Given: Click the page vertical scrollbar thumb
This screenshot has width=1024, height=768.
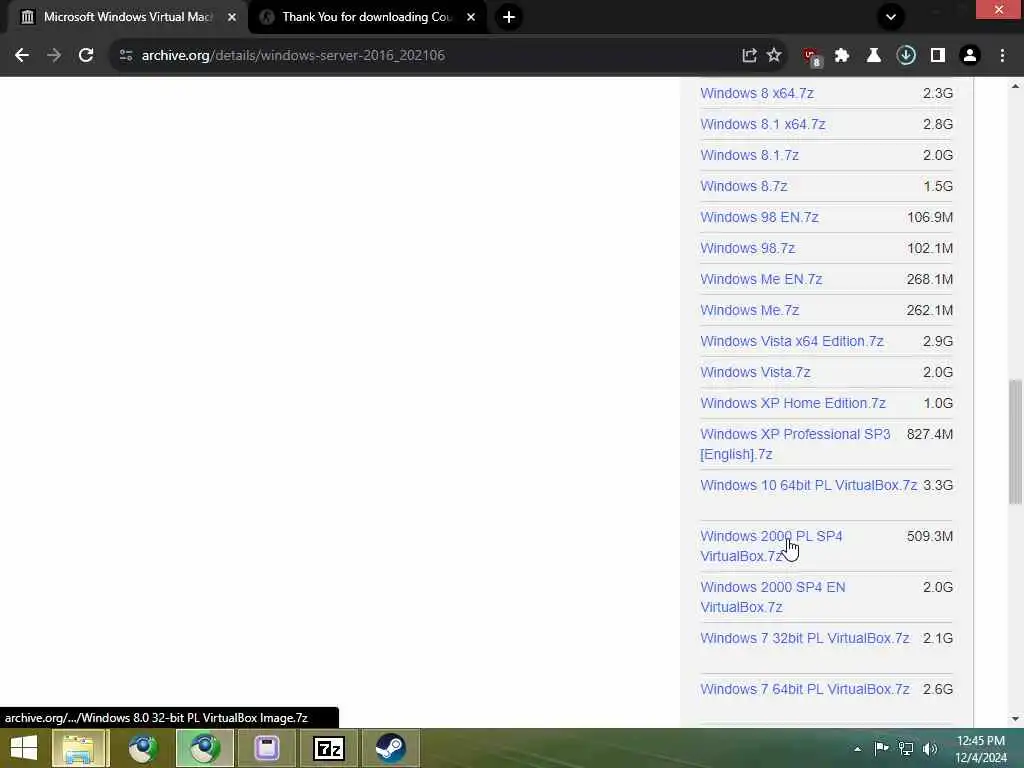Looking at the screenshot, I should tap(1015, 441).
